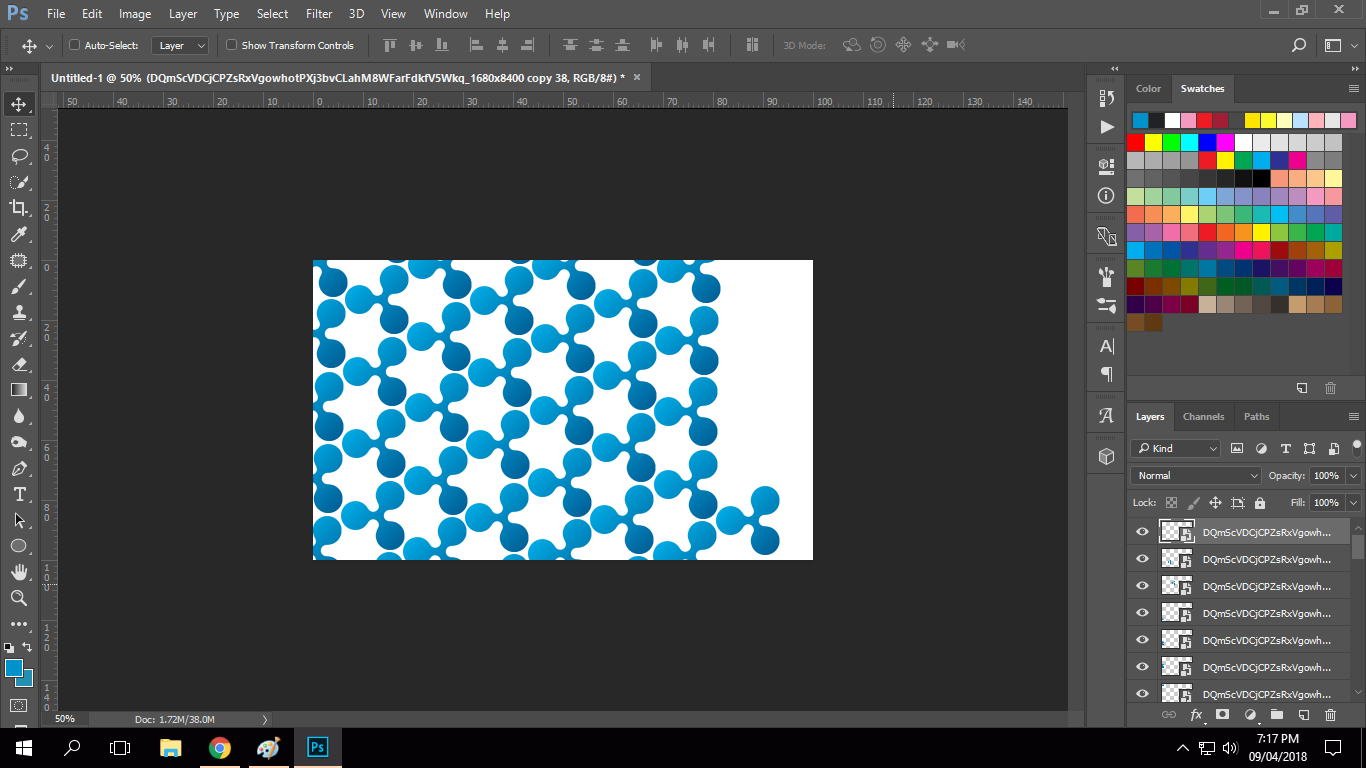Open Chrome from the taskbar

tap(220, 747)
